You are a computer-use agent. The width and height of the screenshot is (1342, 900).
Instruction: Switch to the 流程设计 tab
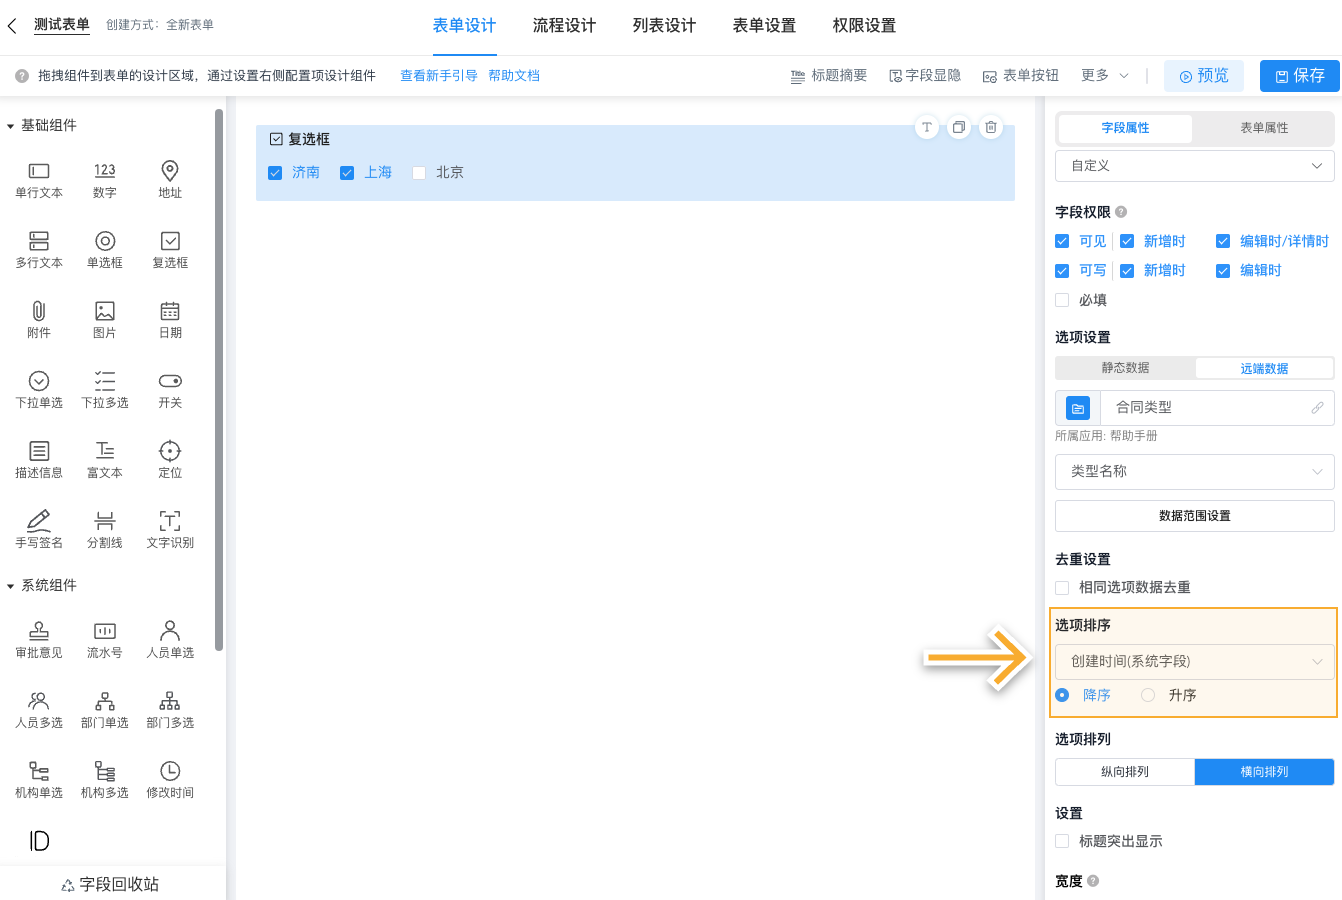(x=563, y=26)
